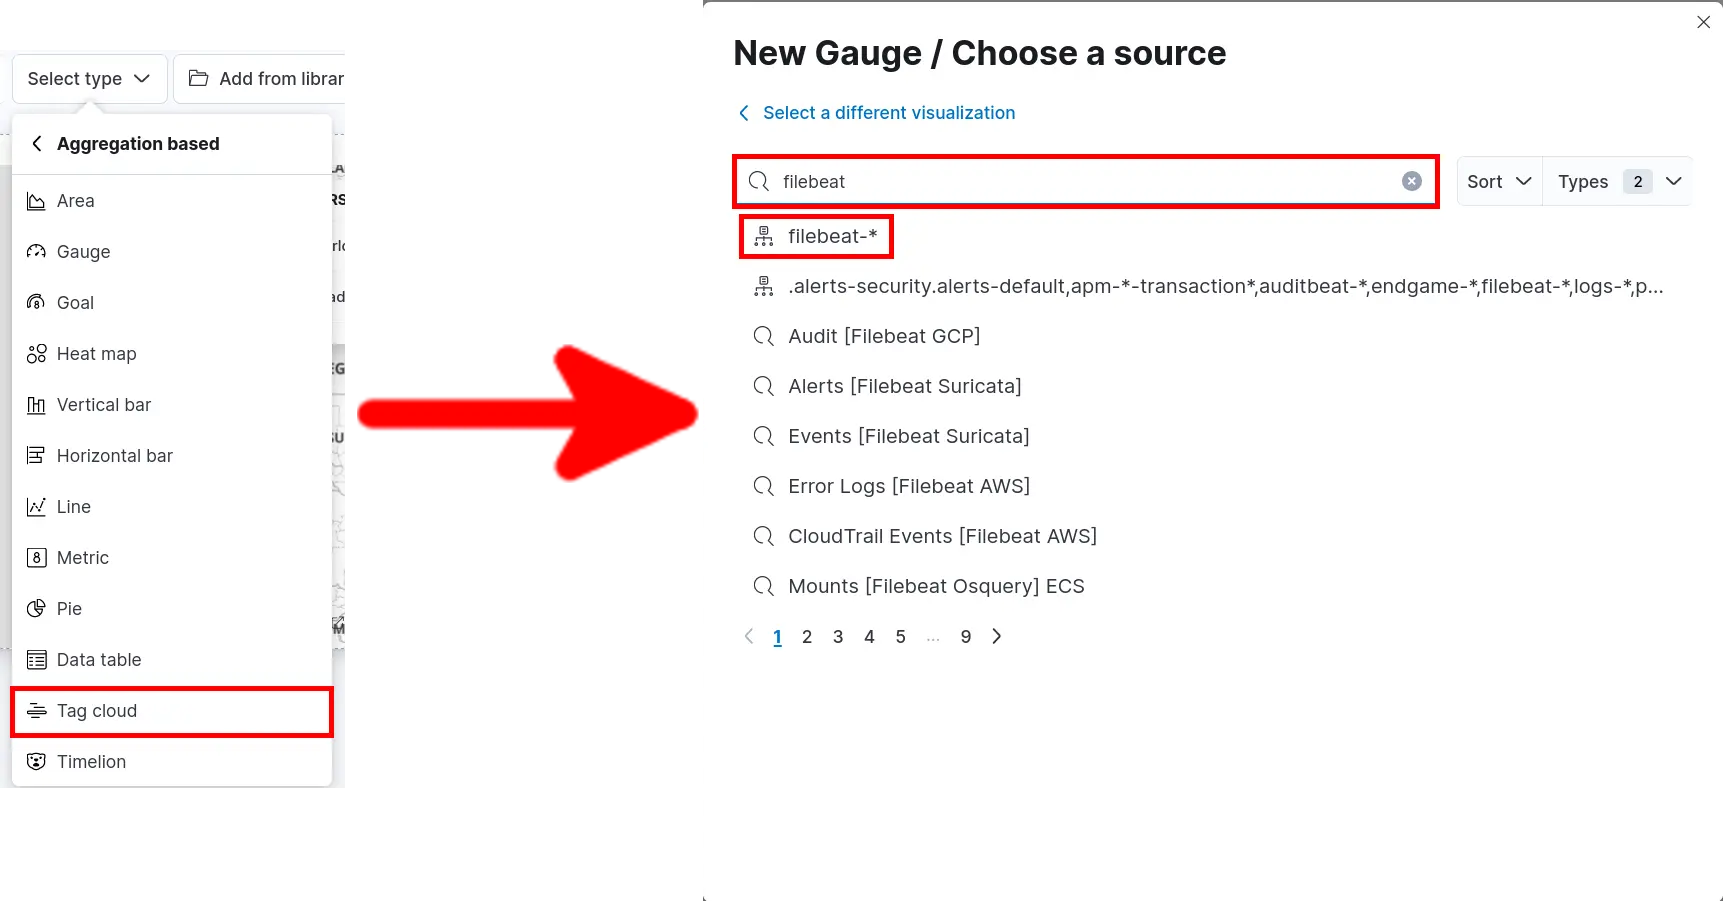
Task: Click the index pattern icon beside filebeat-*
Action: [763, 235]
